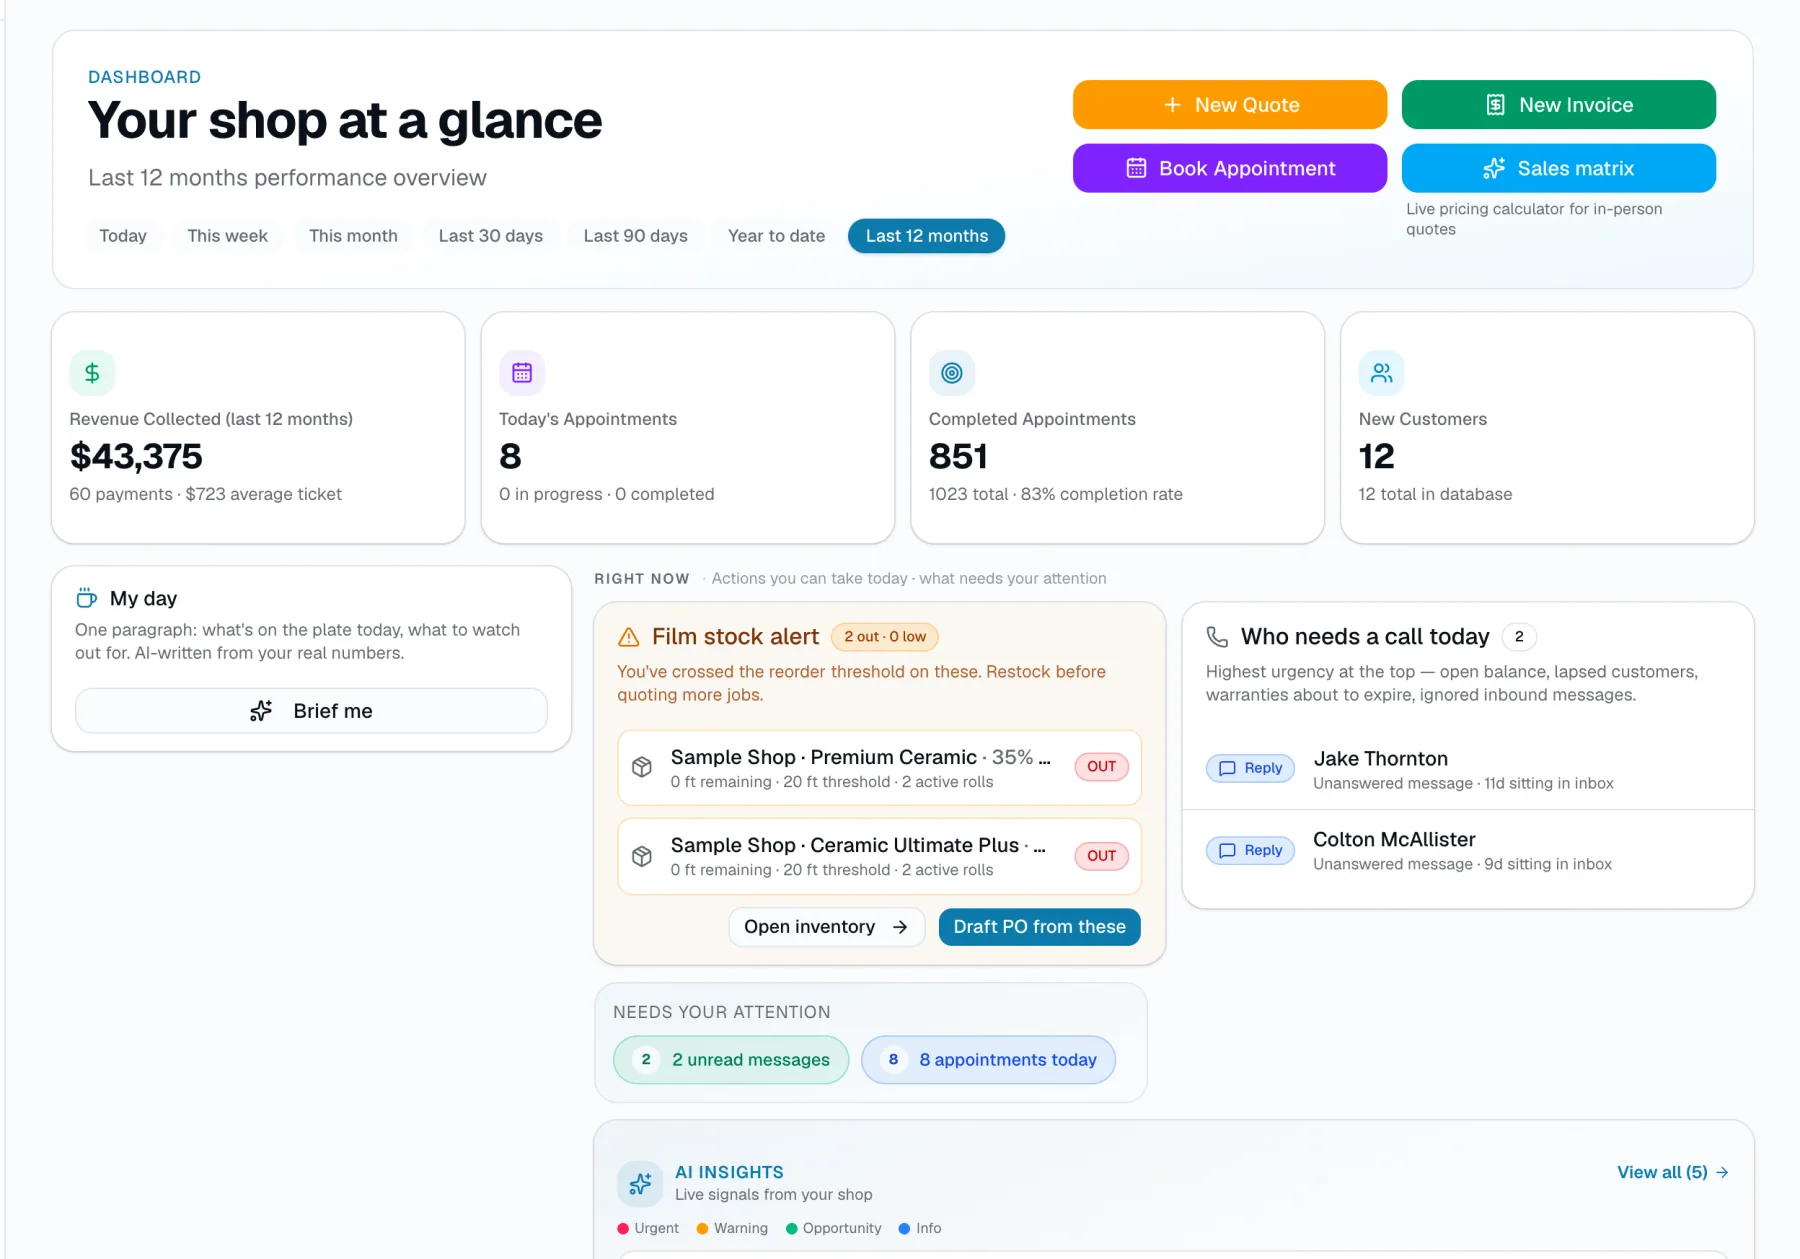Viewport: 1800px width, 1259px height.
Task: Click the sparkle icon in Sales matrix button
Action: point(1494,168)
